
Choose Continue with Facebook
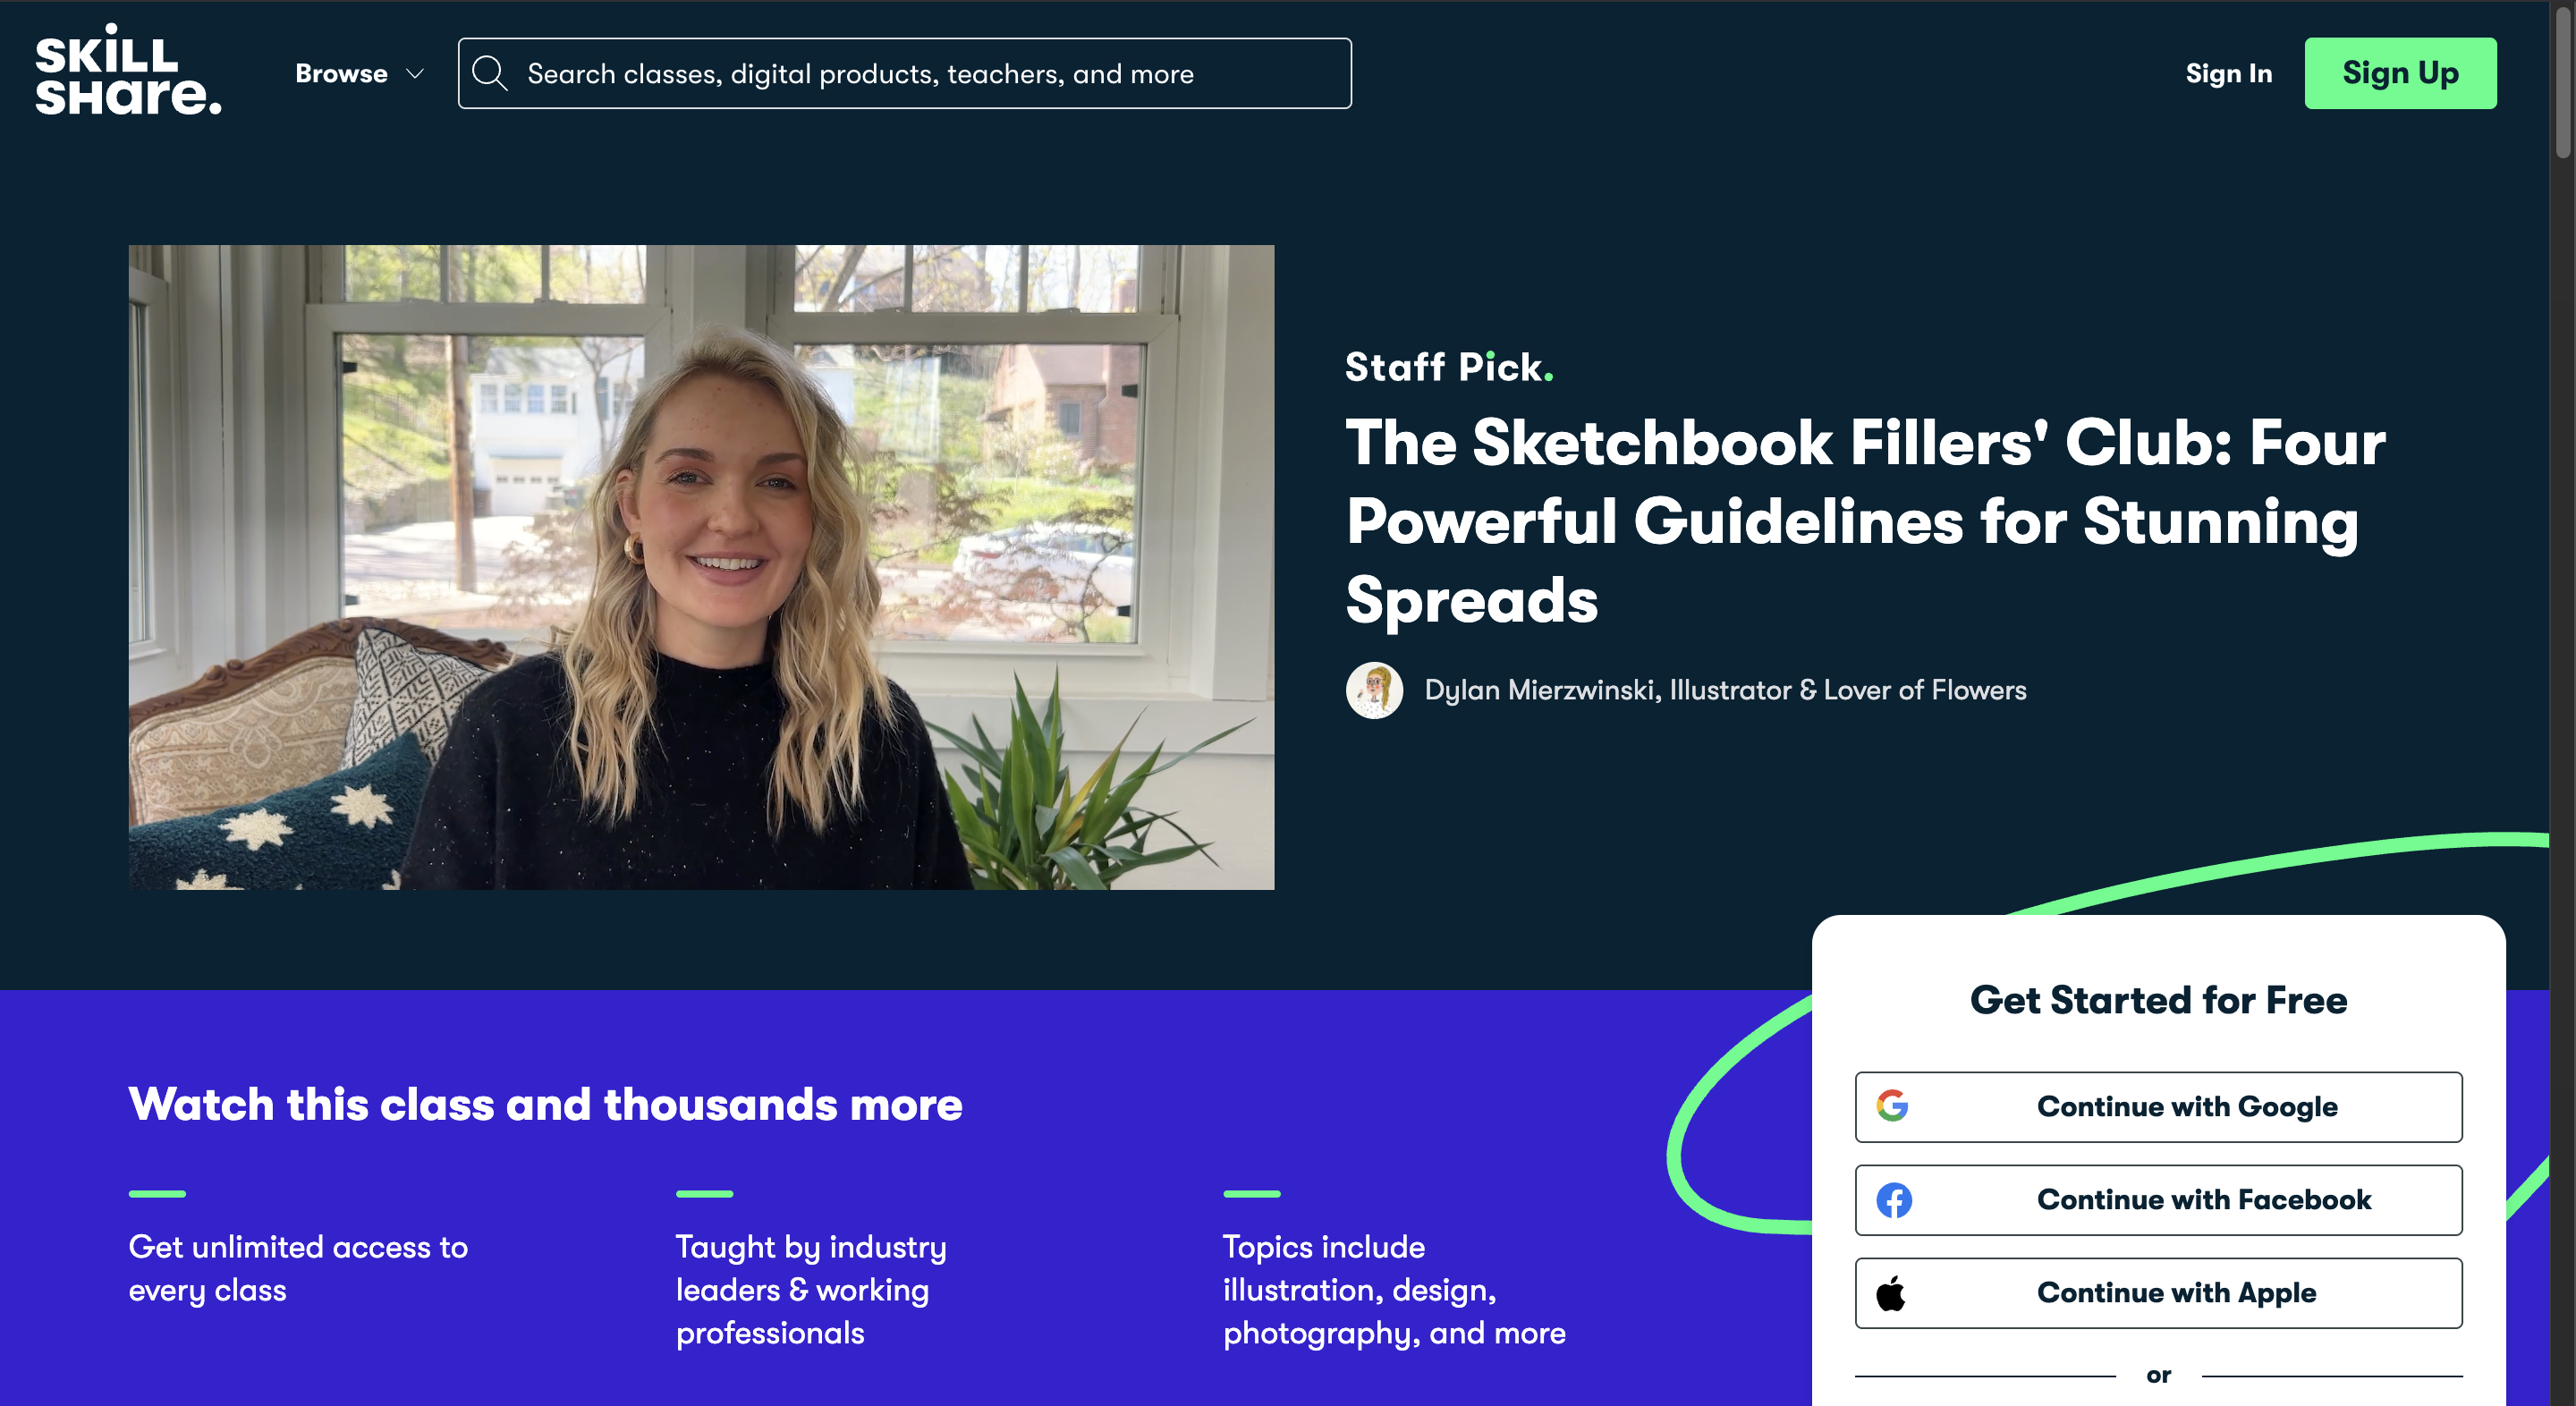point(2158,1199)
